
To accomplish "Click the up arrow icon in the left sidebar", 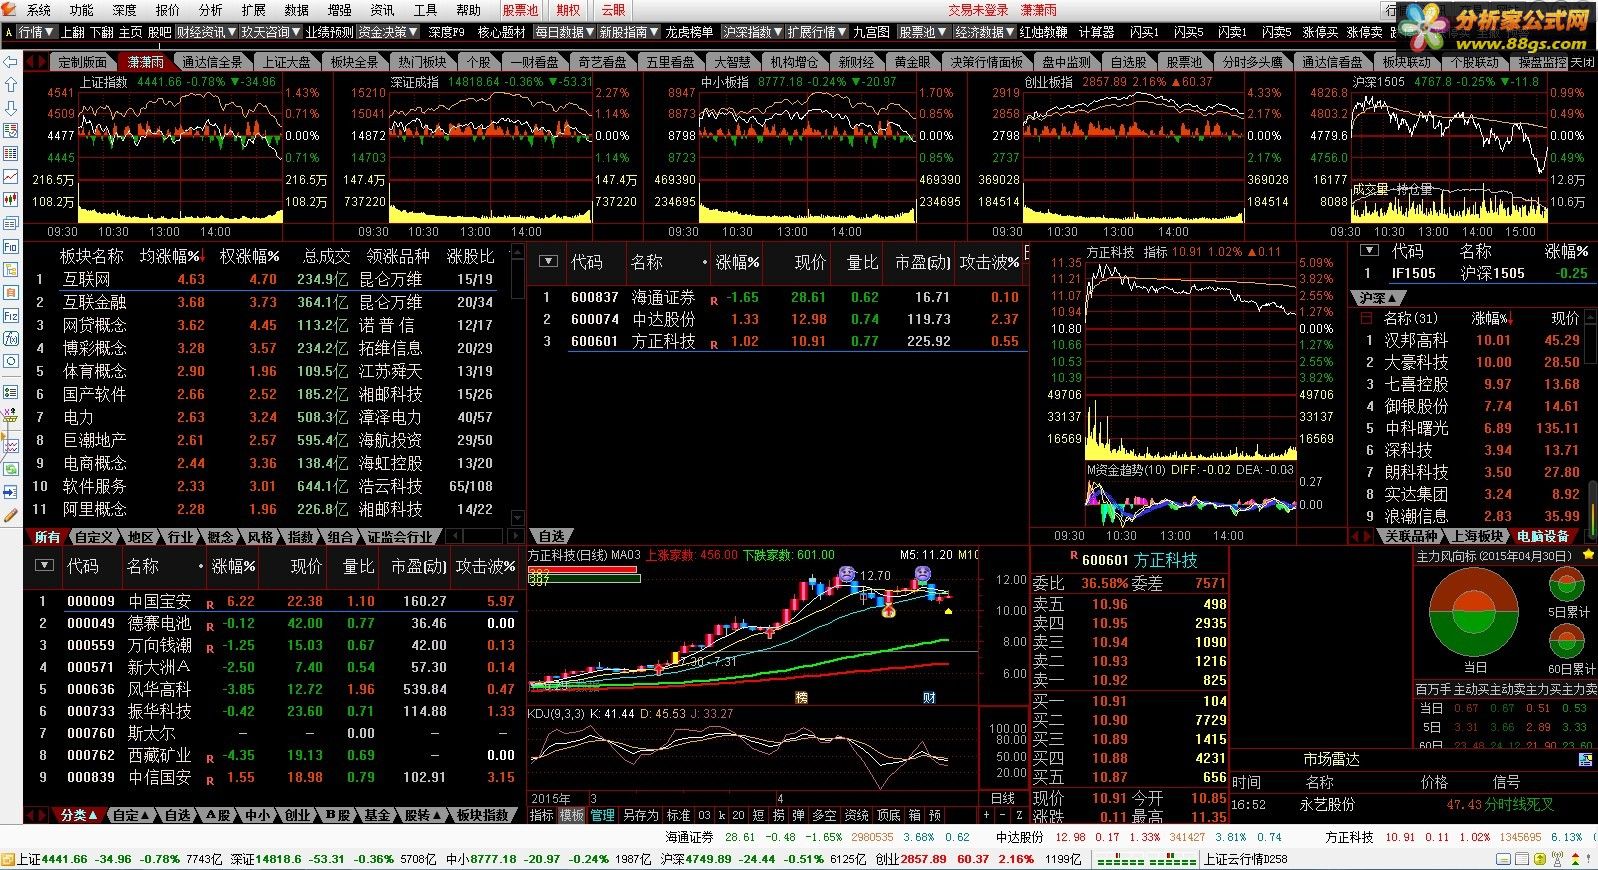I will (x=11, y=85).
